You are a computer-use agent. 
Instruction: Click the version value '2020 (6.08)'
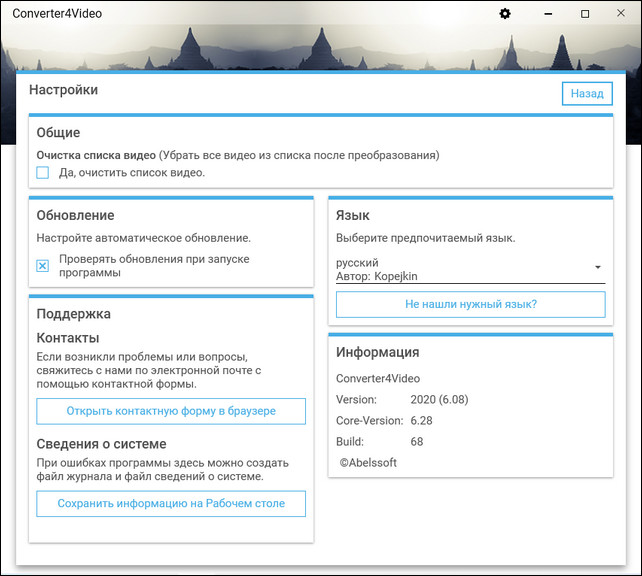pyautogui.click(x=439, y=400)
